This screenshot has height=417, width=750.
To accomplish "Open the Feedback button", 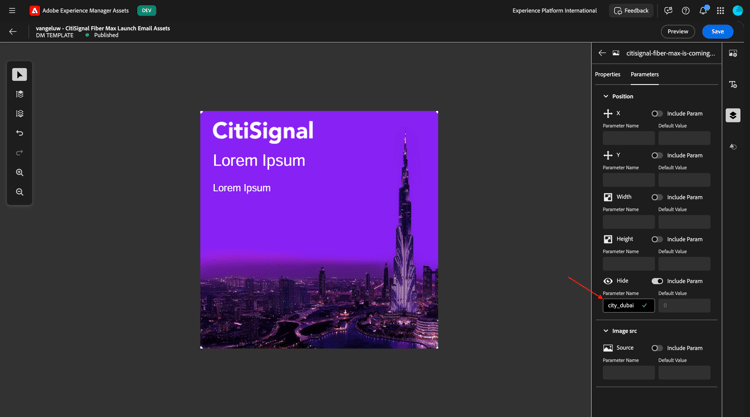I will (x=631, y=11).
